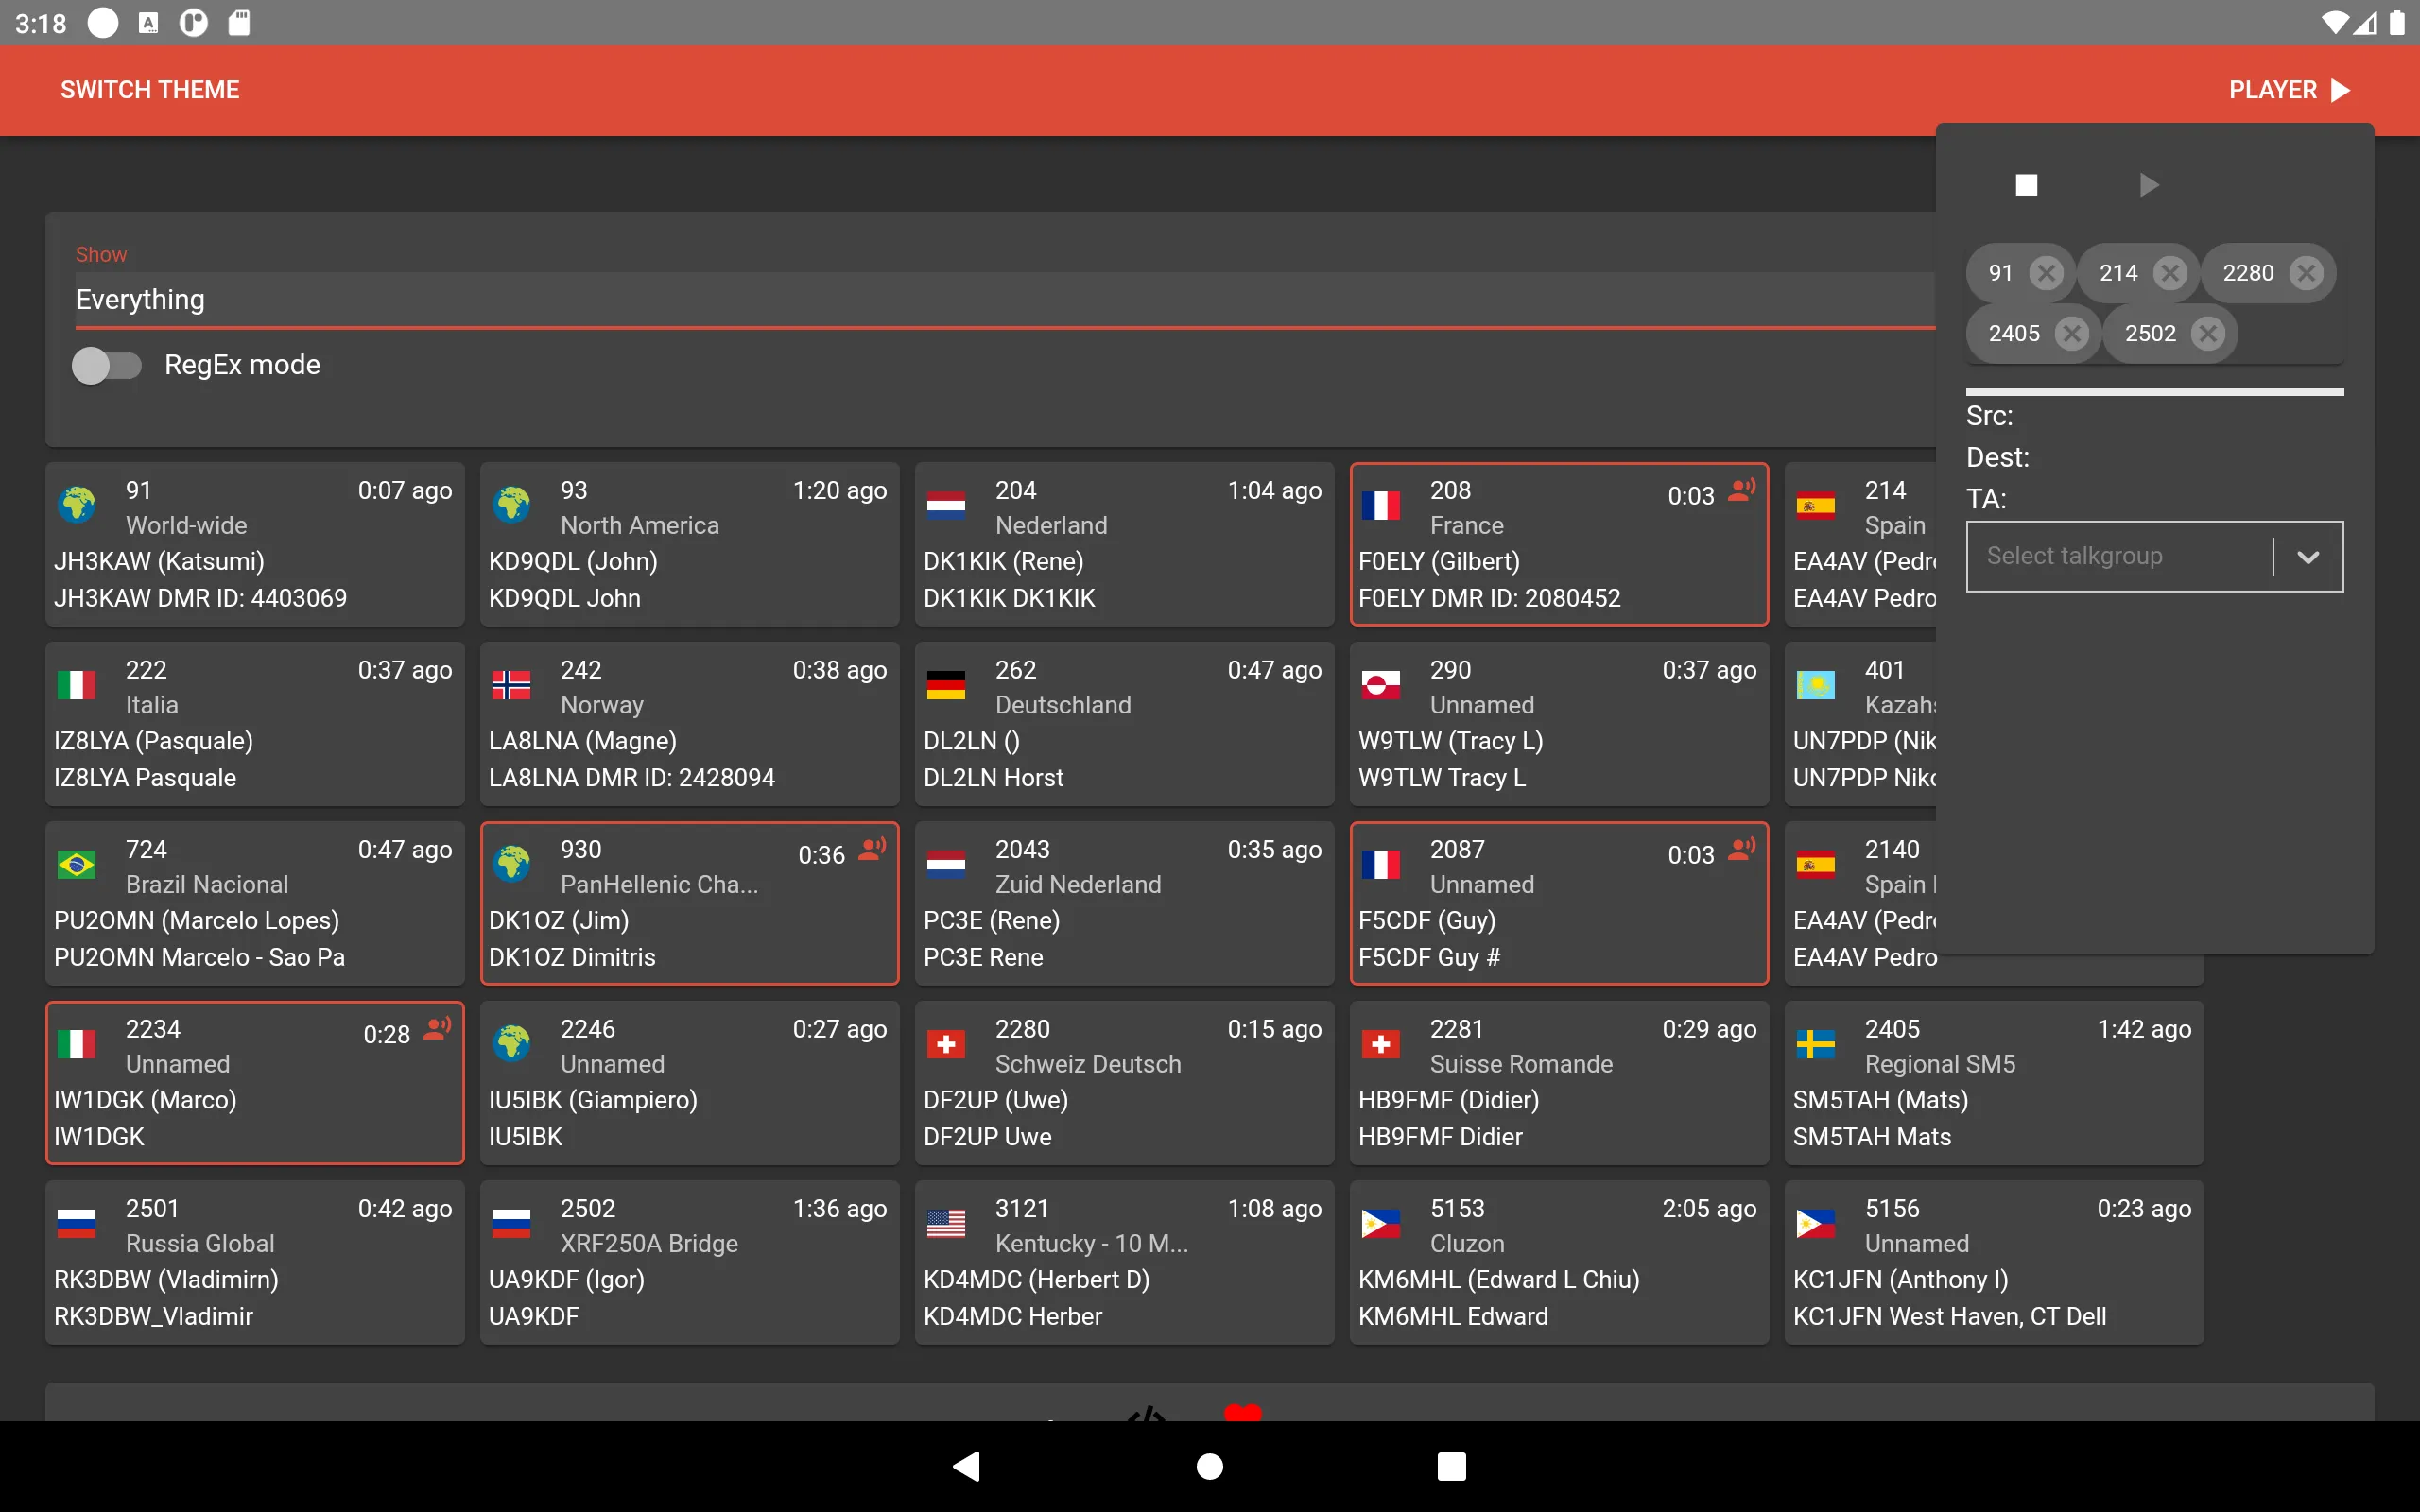Open the Show Everything filter field
The width and height of the screenshot is (2420, 1512).
point(1005,299)
